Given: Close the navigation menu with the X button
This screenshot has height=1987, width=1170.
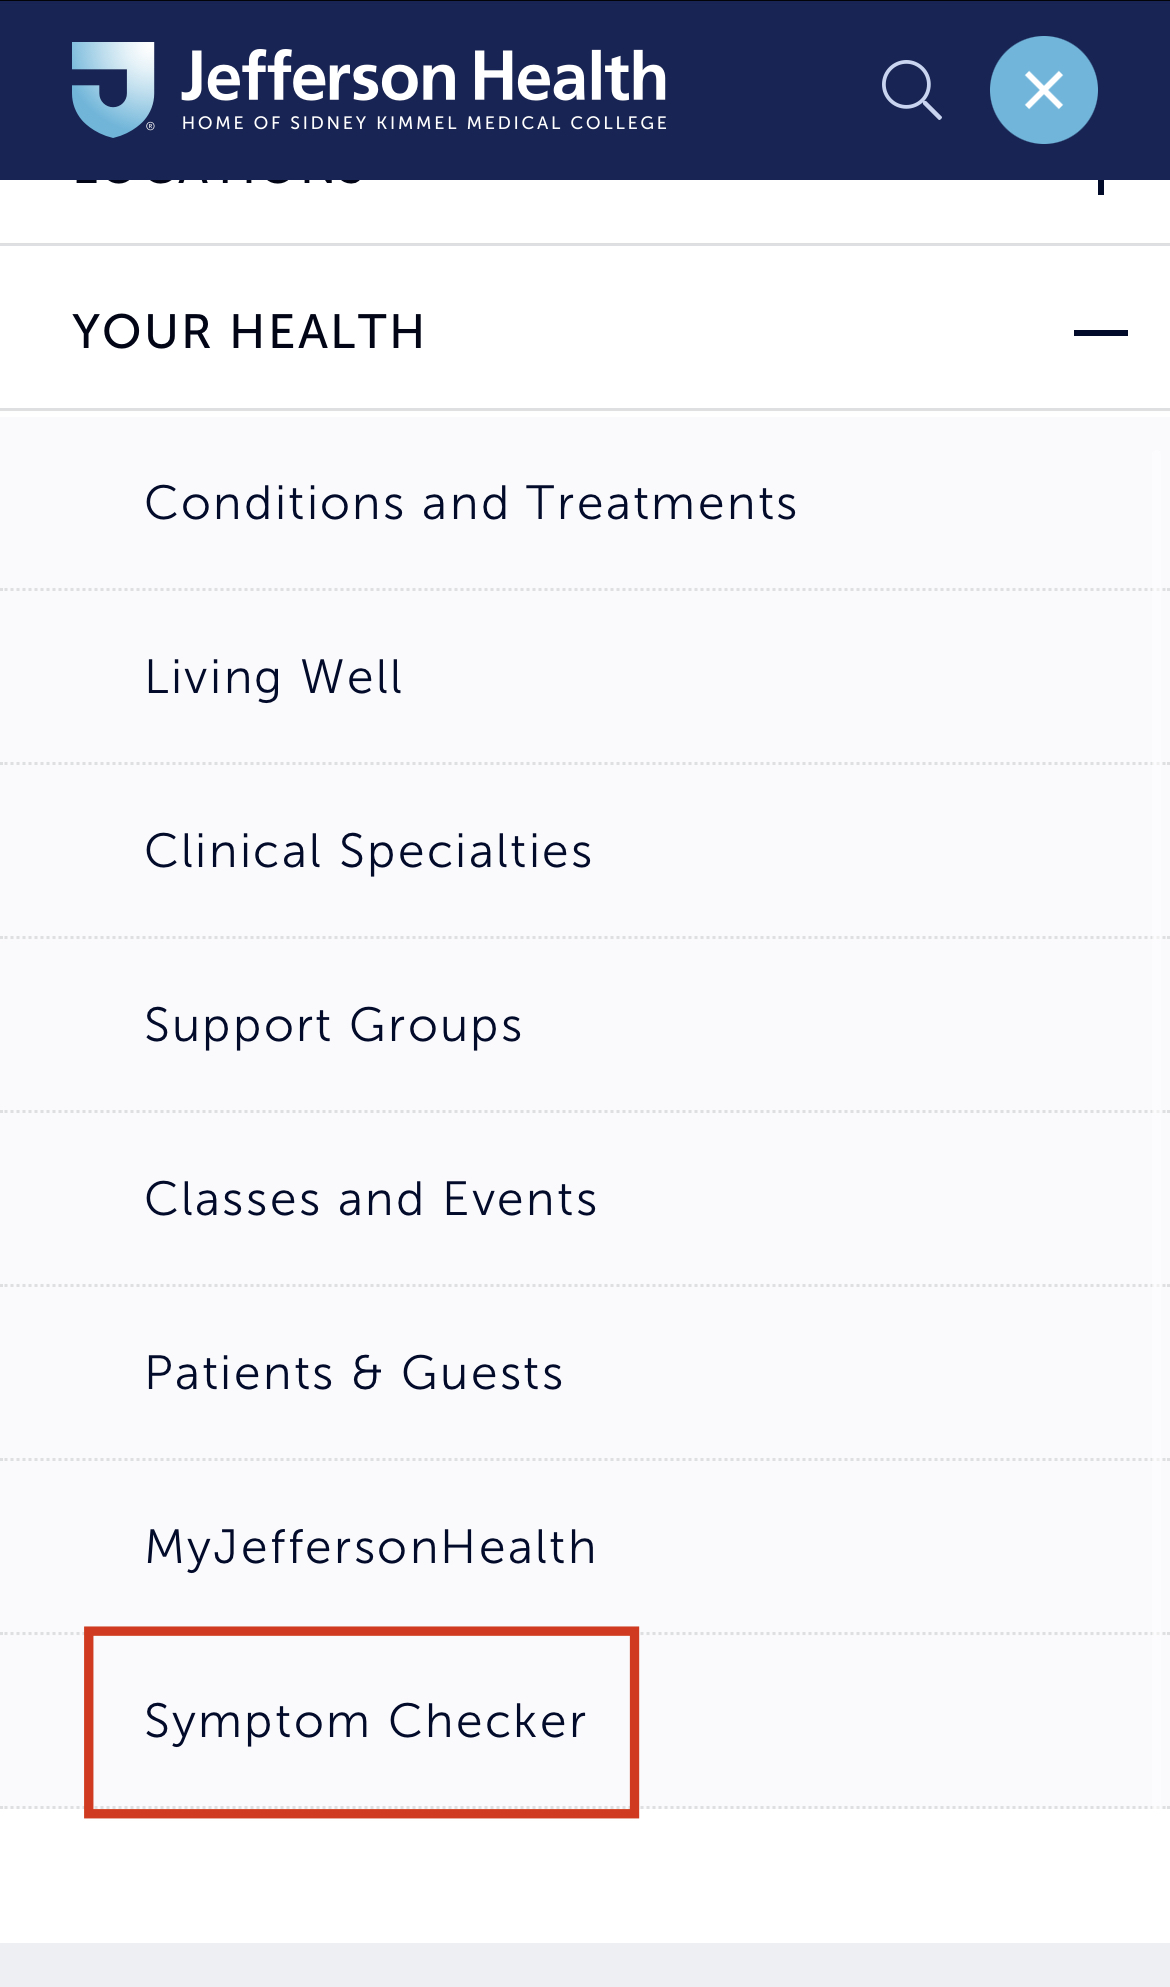Looking at the screenshot, I should pyautogui.click(x=1043, y=90).
